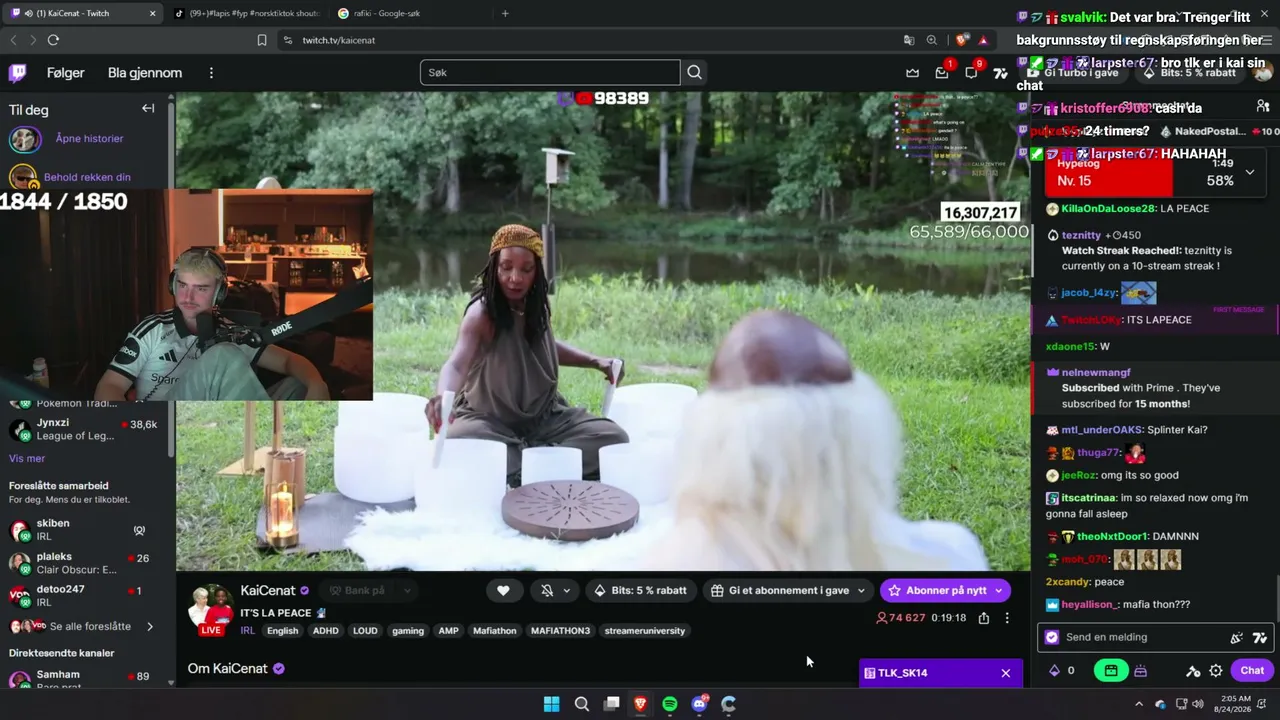Viewport: 1280px width, 720px height.
Task: Click the Vis mer link in sidebar
Action: tap(27, 458)
